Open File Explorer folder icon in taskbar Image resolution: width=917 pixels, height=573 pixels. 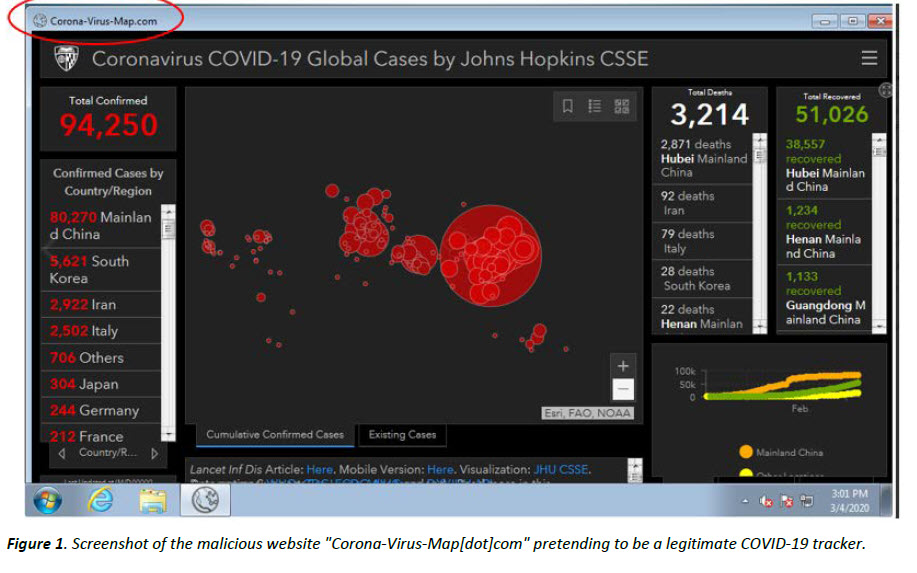coord(153,501)
